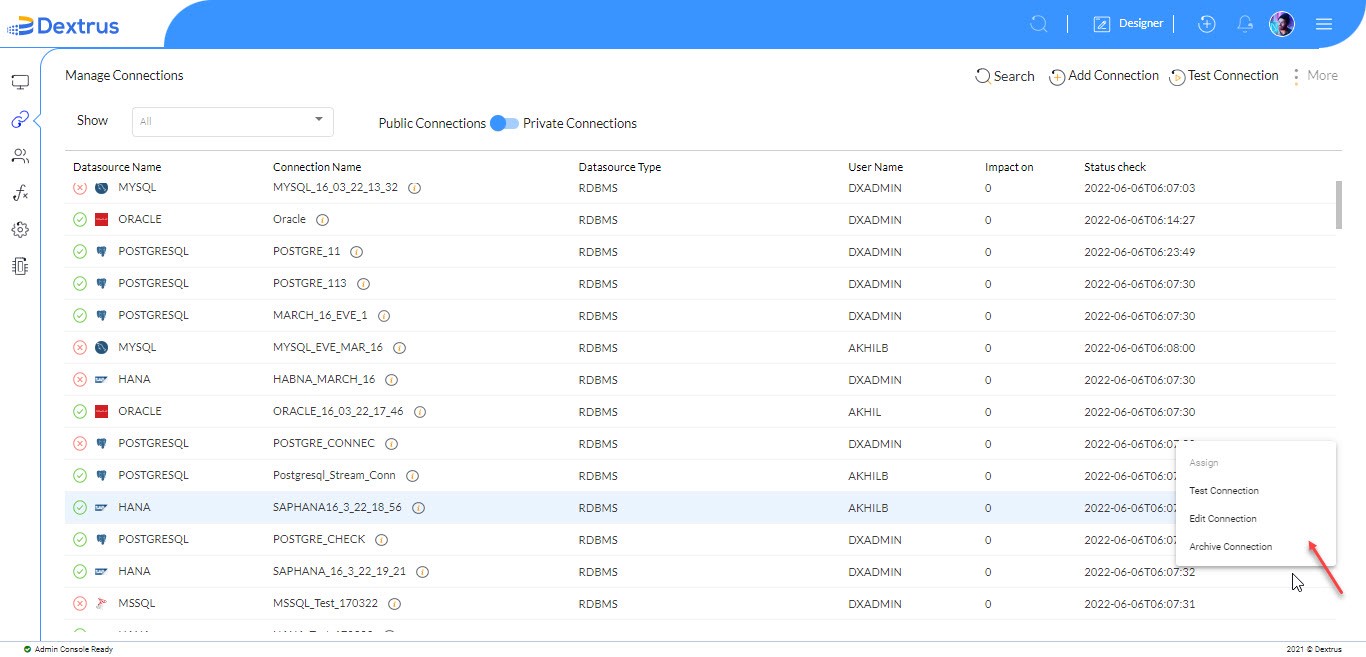
Task: Open info icon for Postgresql_Stream_Conn
Action: point(412,476)
